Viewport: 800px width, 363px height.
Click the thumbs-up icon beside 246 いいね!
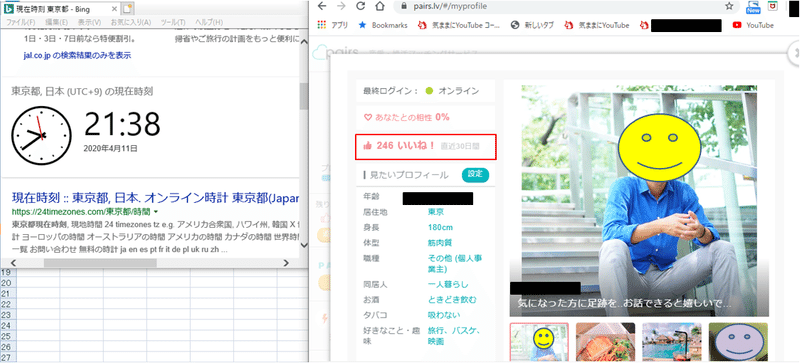(367, 146)
